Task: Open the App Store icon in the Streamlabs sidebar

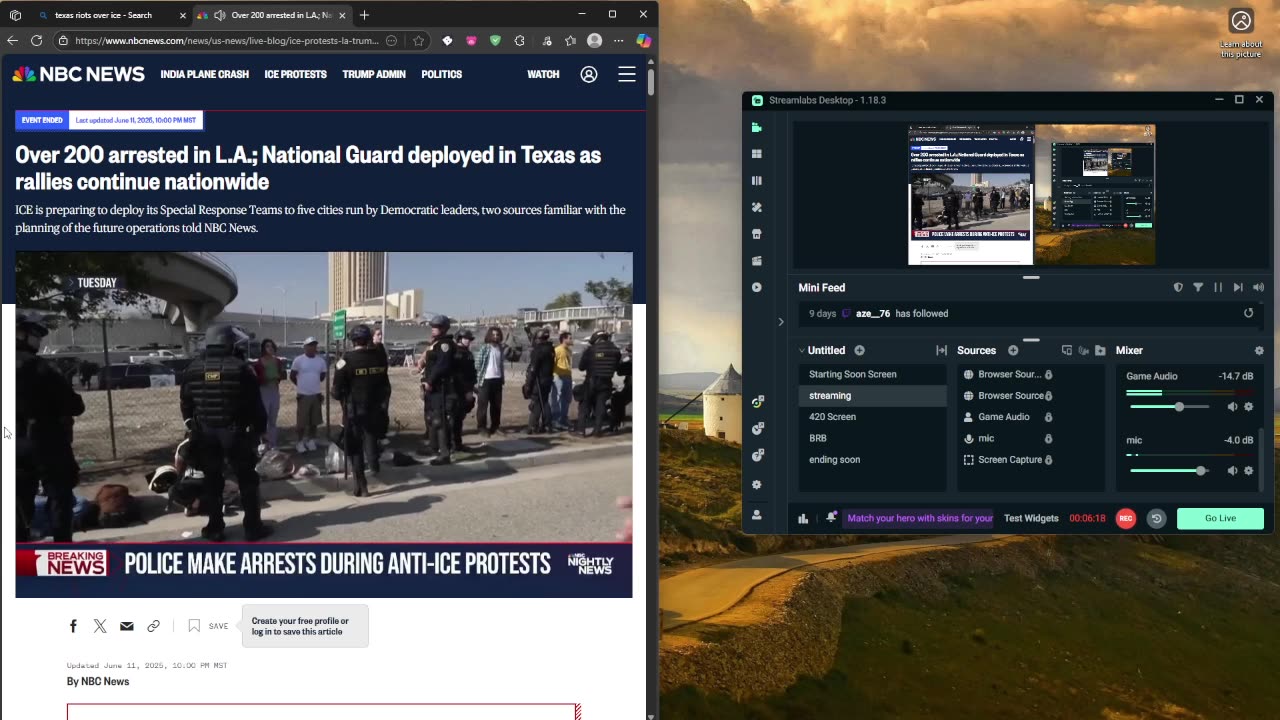Action: 757,234
